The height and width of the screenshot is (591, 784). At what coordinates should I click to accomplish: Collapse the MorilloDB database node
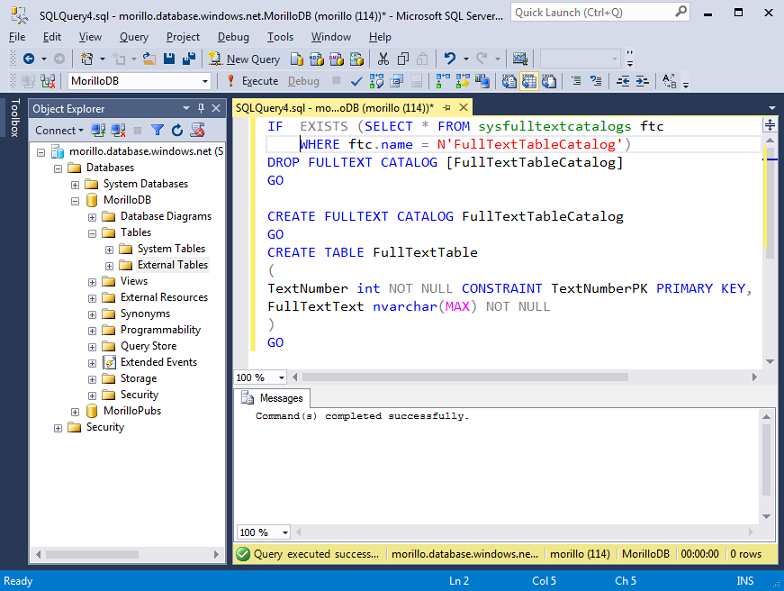pyautogui.click(x=75, y=201)
